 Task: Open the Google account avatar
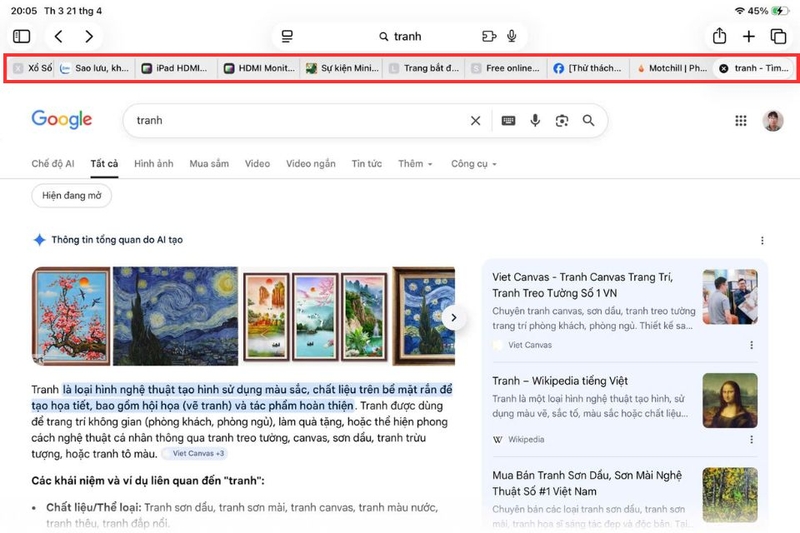point(772,121)
